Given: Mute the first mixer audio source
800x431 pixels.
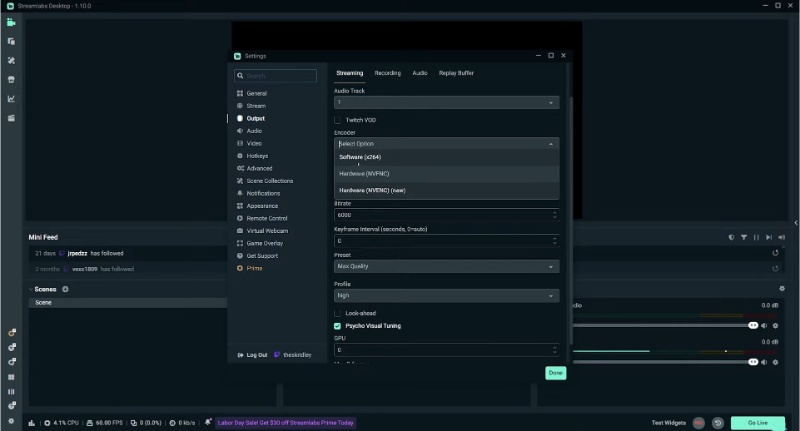Looking at the screenshot, I should coord(764,326).
